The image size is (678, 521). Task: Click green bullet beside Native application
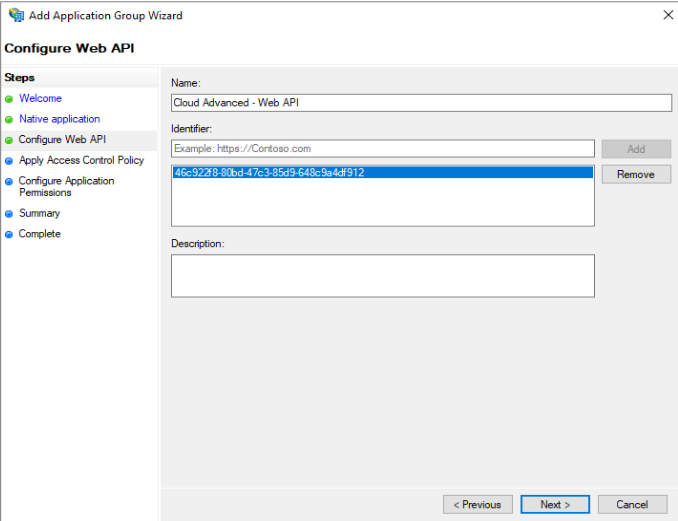[x=9, y=120]
